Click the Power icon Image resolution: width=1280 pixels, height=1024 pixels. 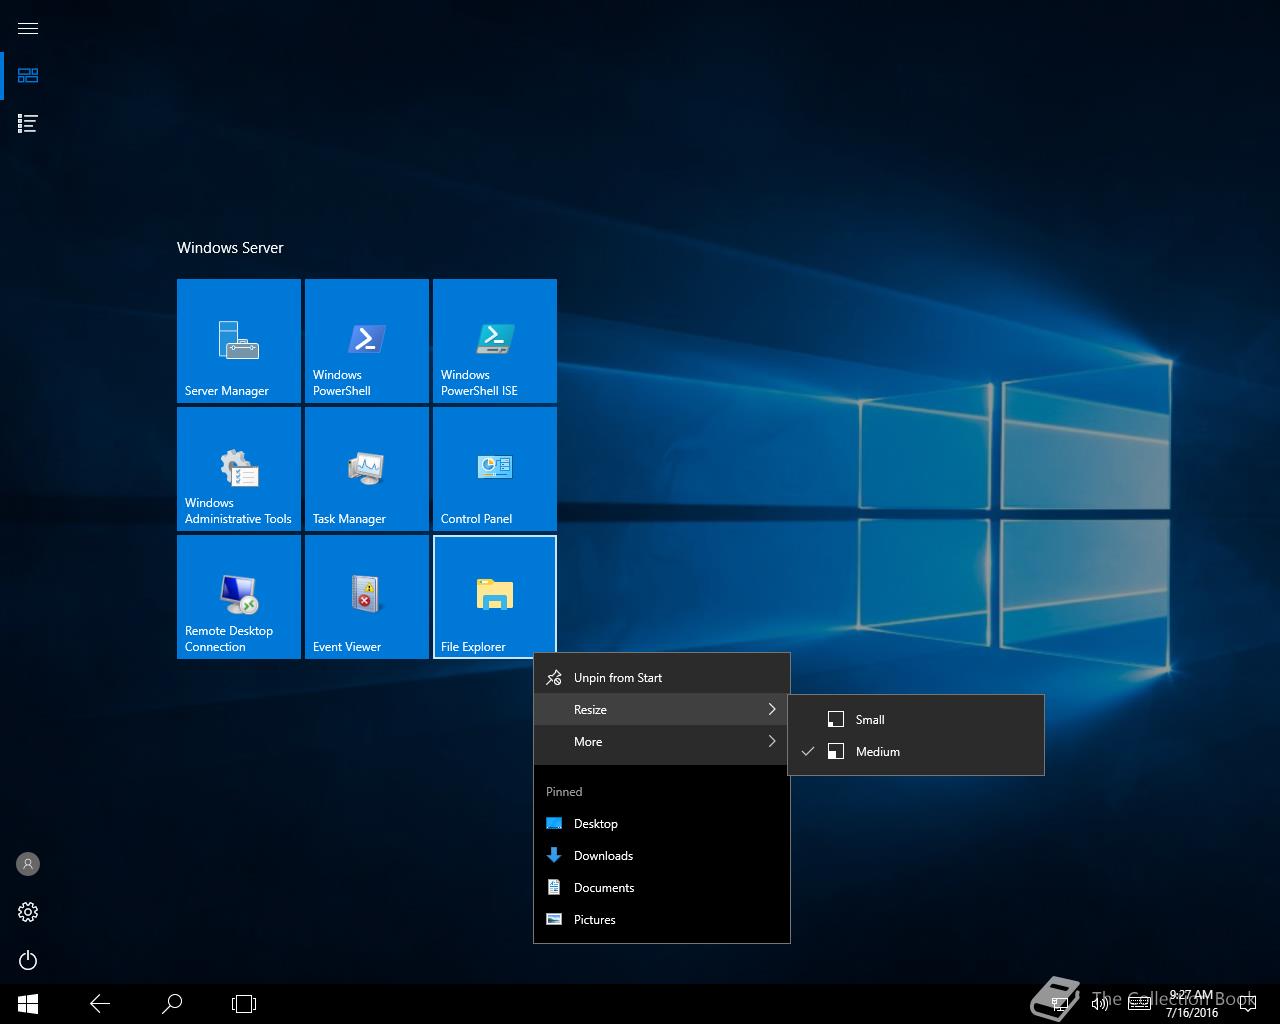pos(28,960)
